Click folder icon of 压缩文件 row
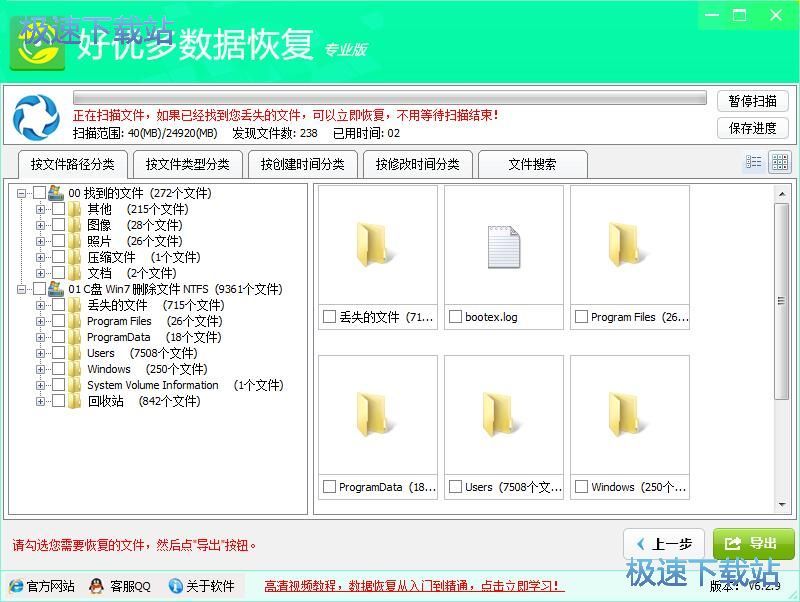This screenshot has height=602, width=800. 74,257
